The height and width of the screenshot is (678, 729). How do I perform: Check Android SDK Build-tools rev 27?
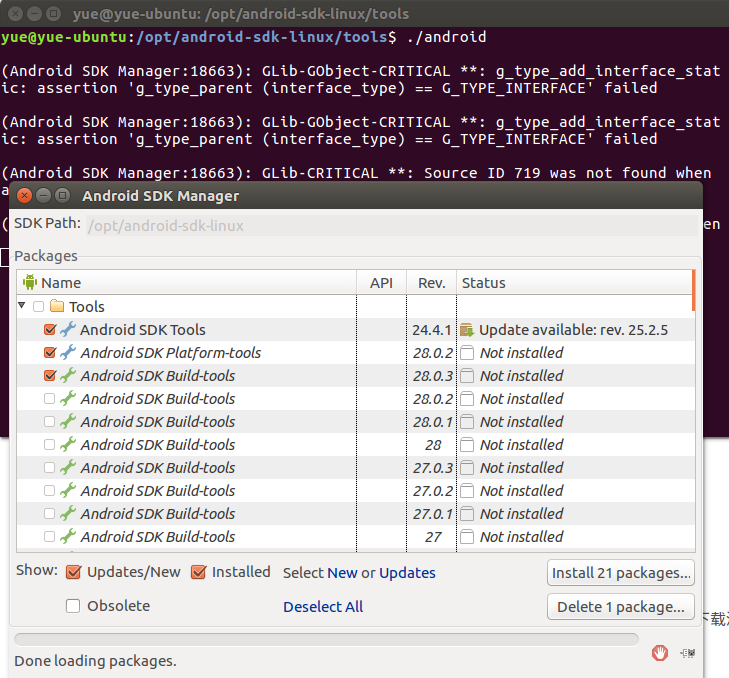click(49, 537)
